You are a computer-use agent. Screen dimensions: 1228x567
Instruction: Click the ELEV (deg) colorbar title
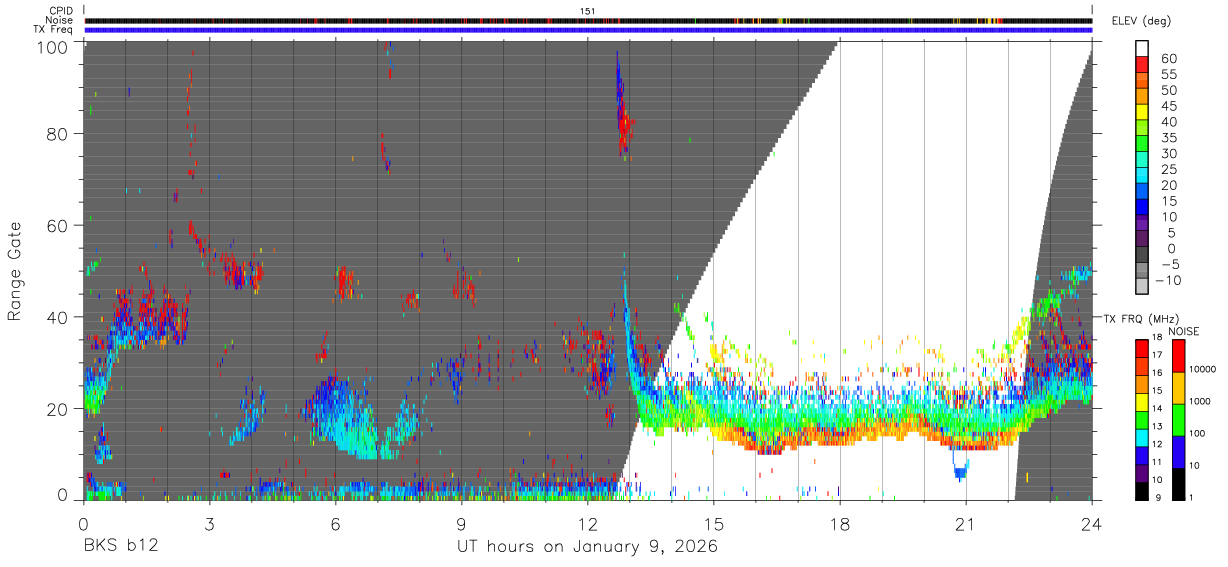[1141, 21]
